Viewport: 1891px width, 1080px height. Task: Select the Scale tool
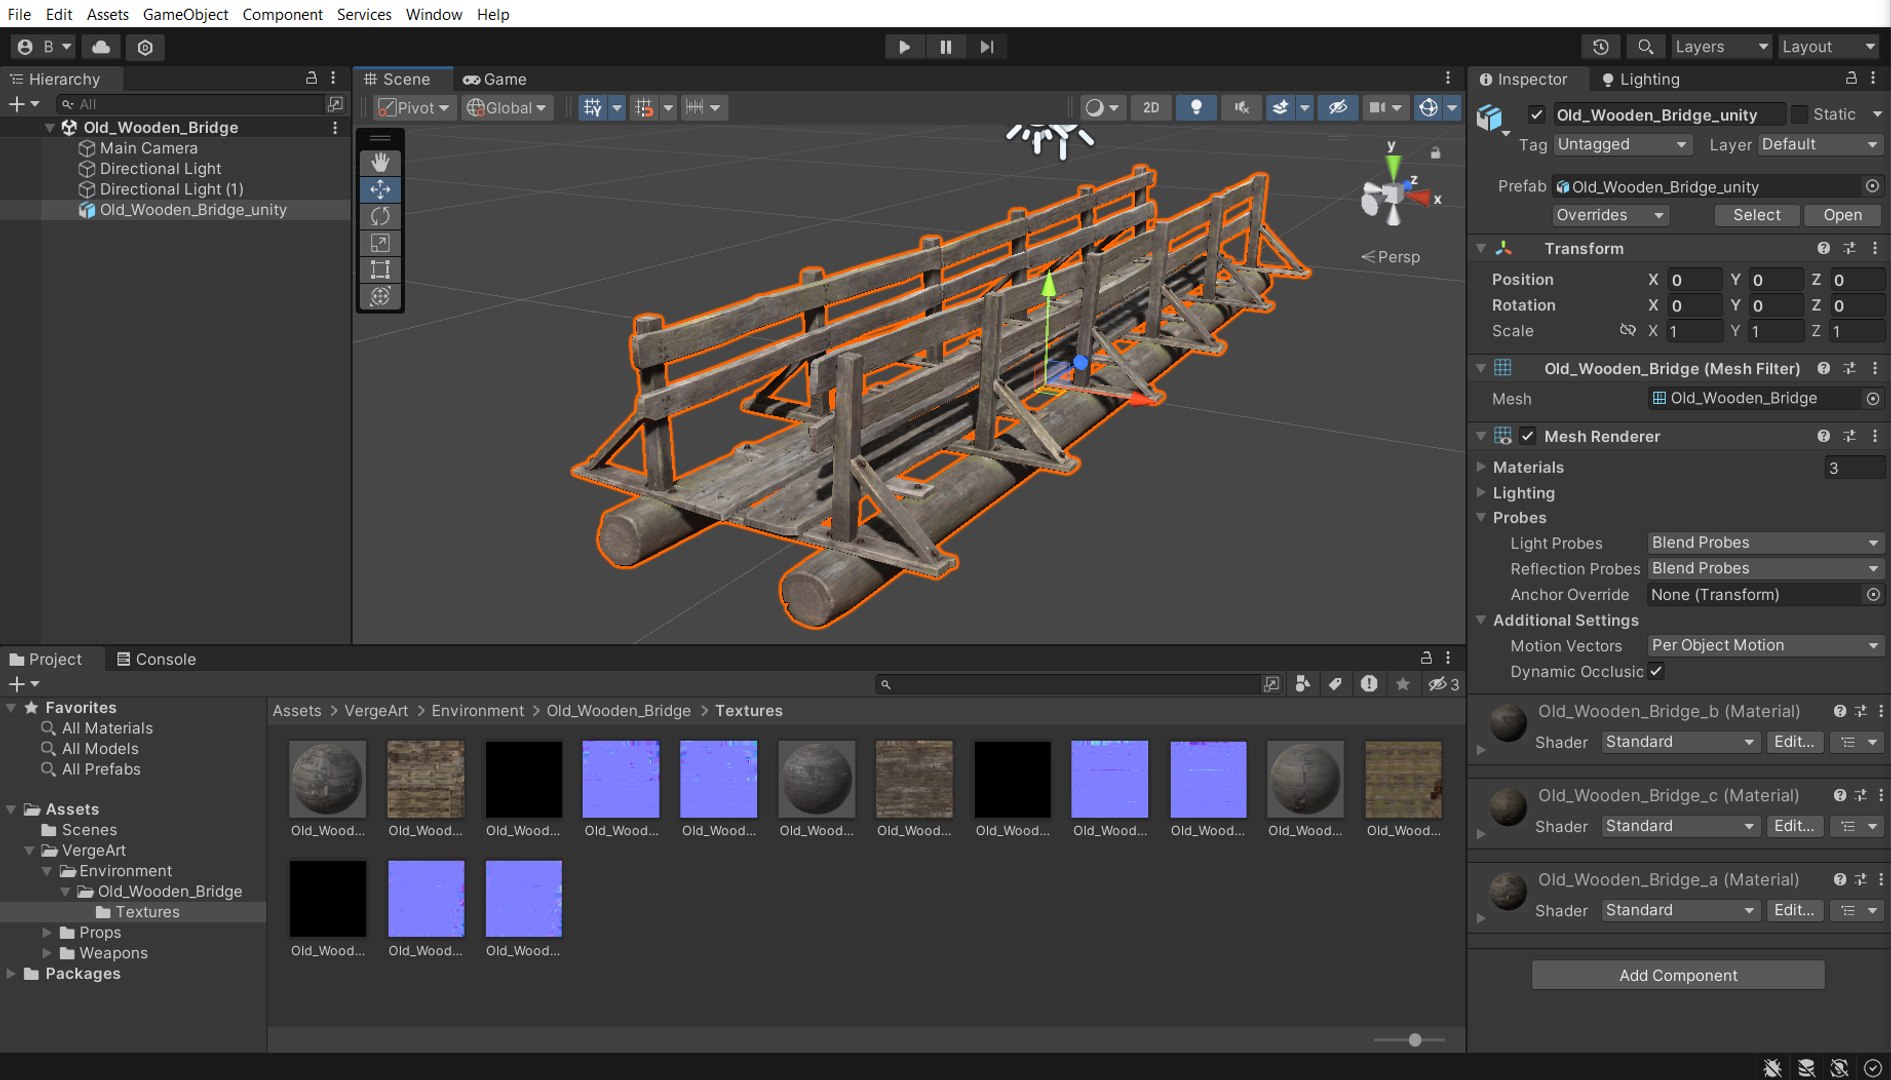pyautogui.click(x=380, y=243)
